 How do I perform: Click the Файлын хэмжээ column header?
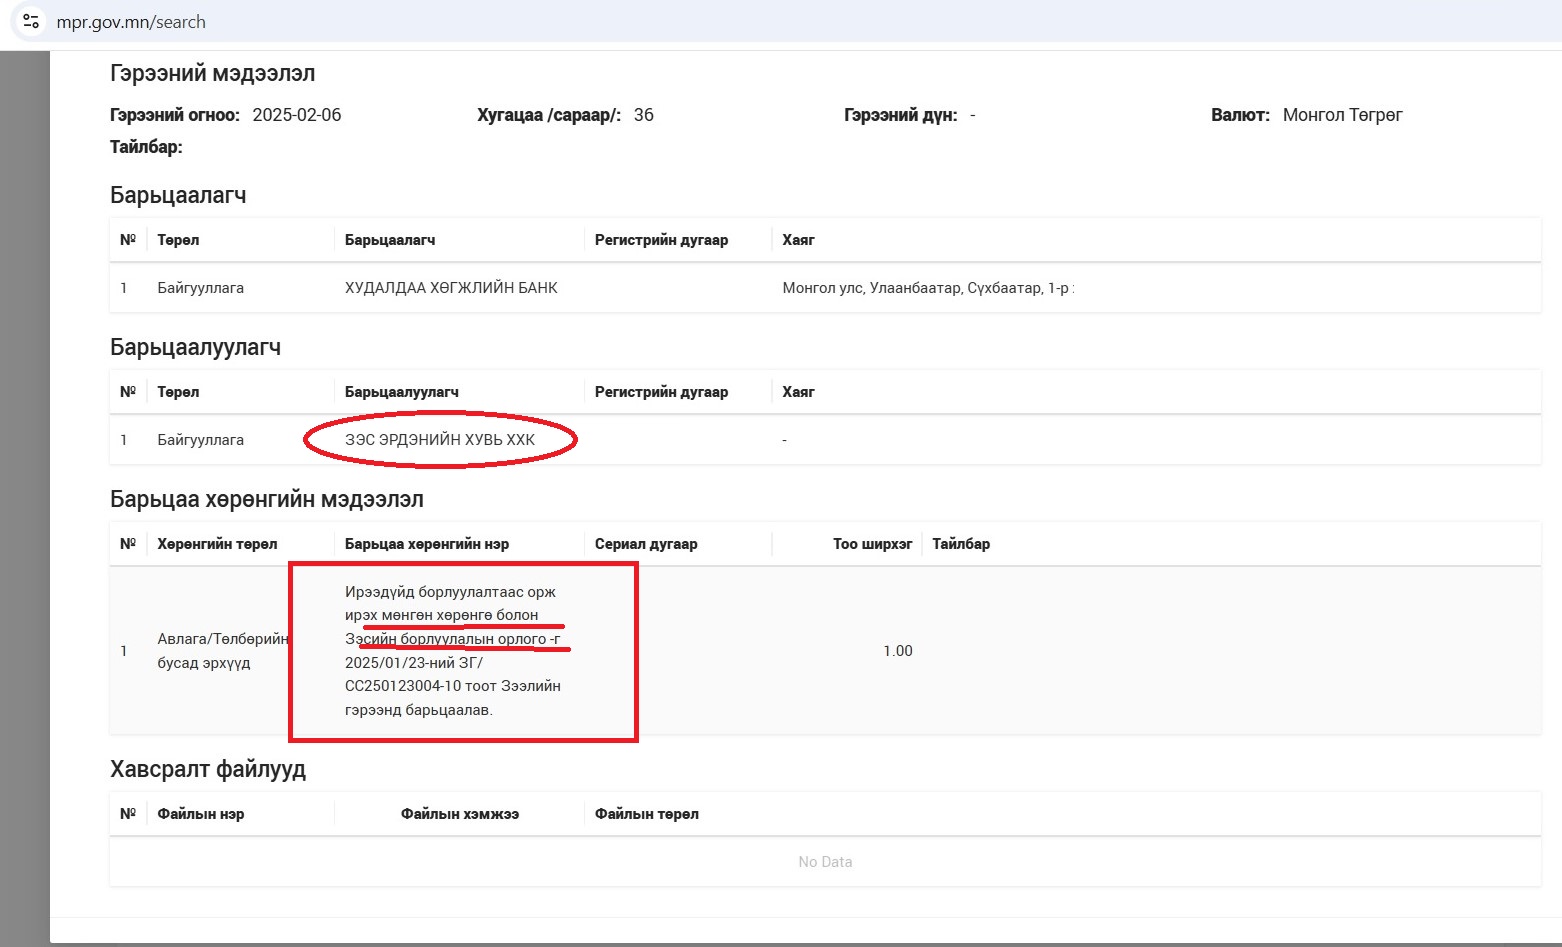460,814
